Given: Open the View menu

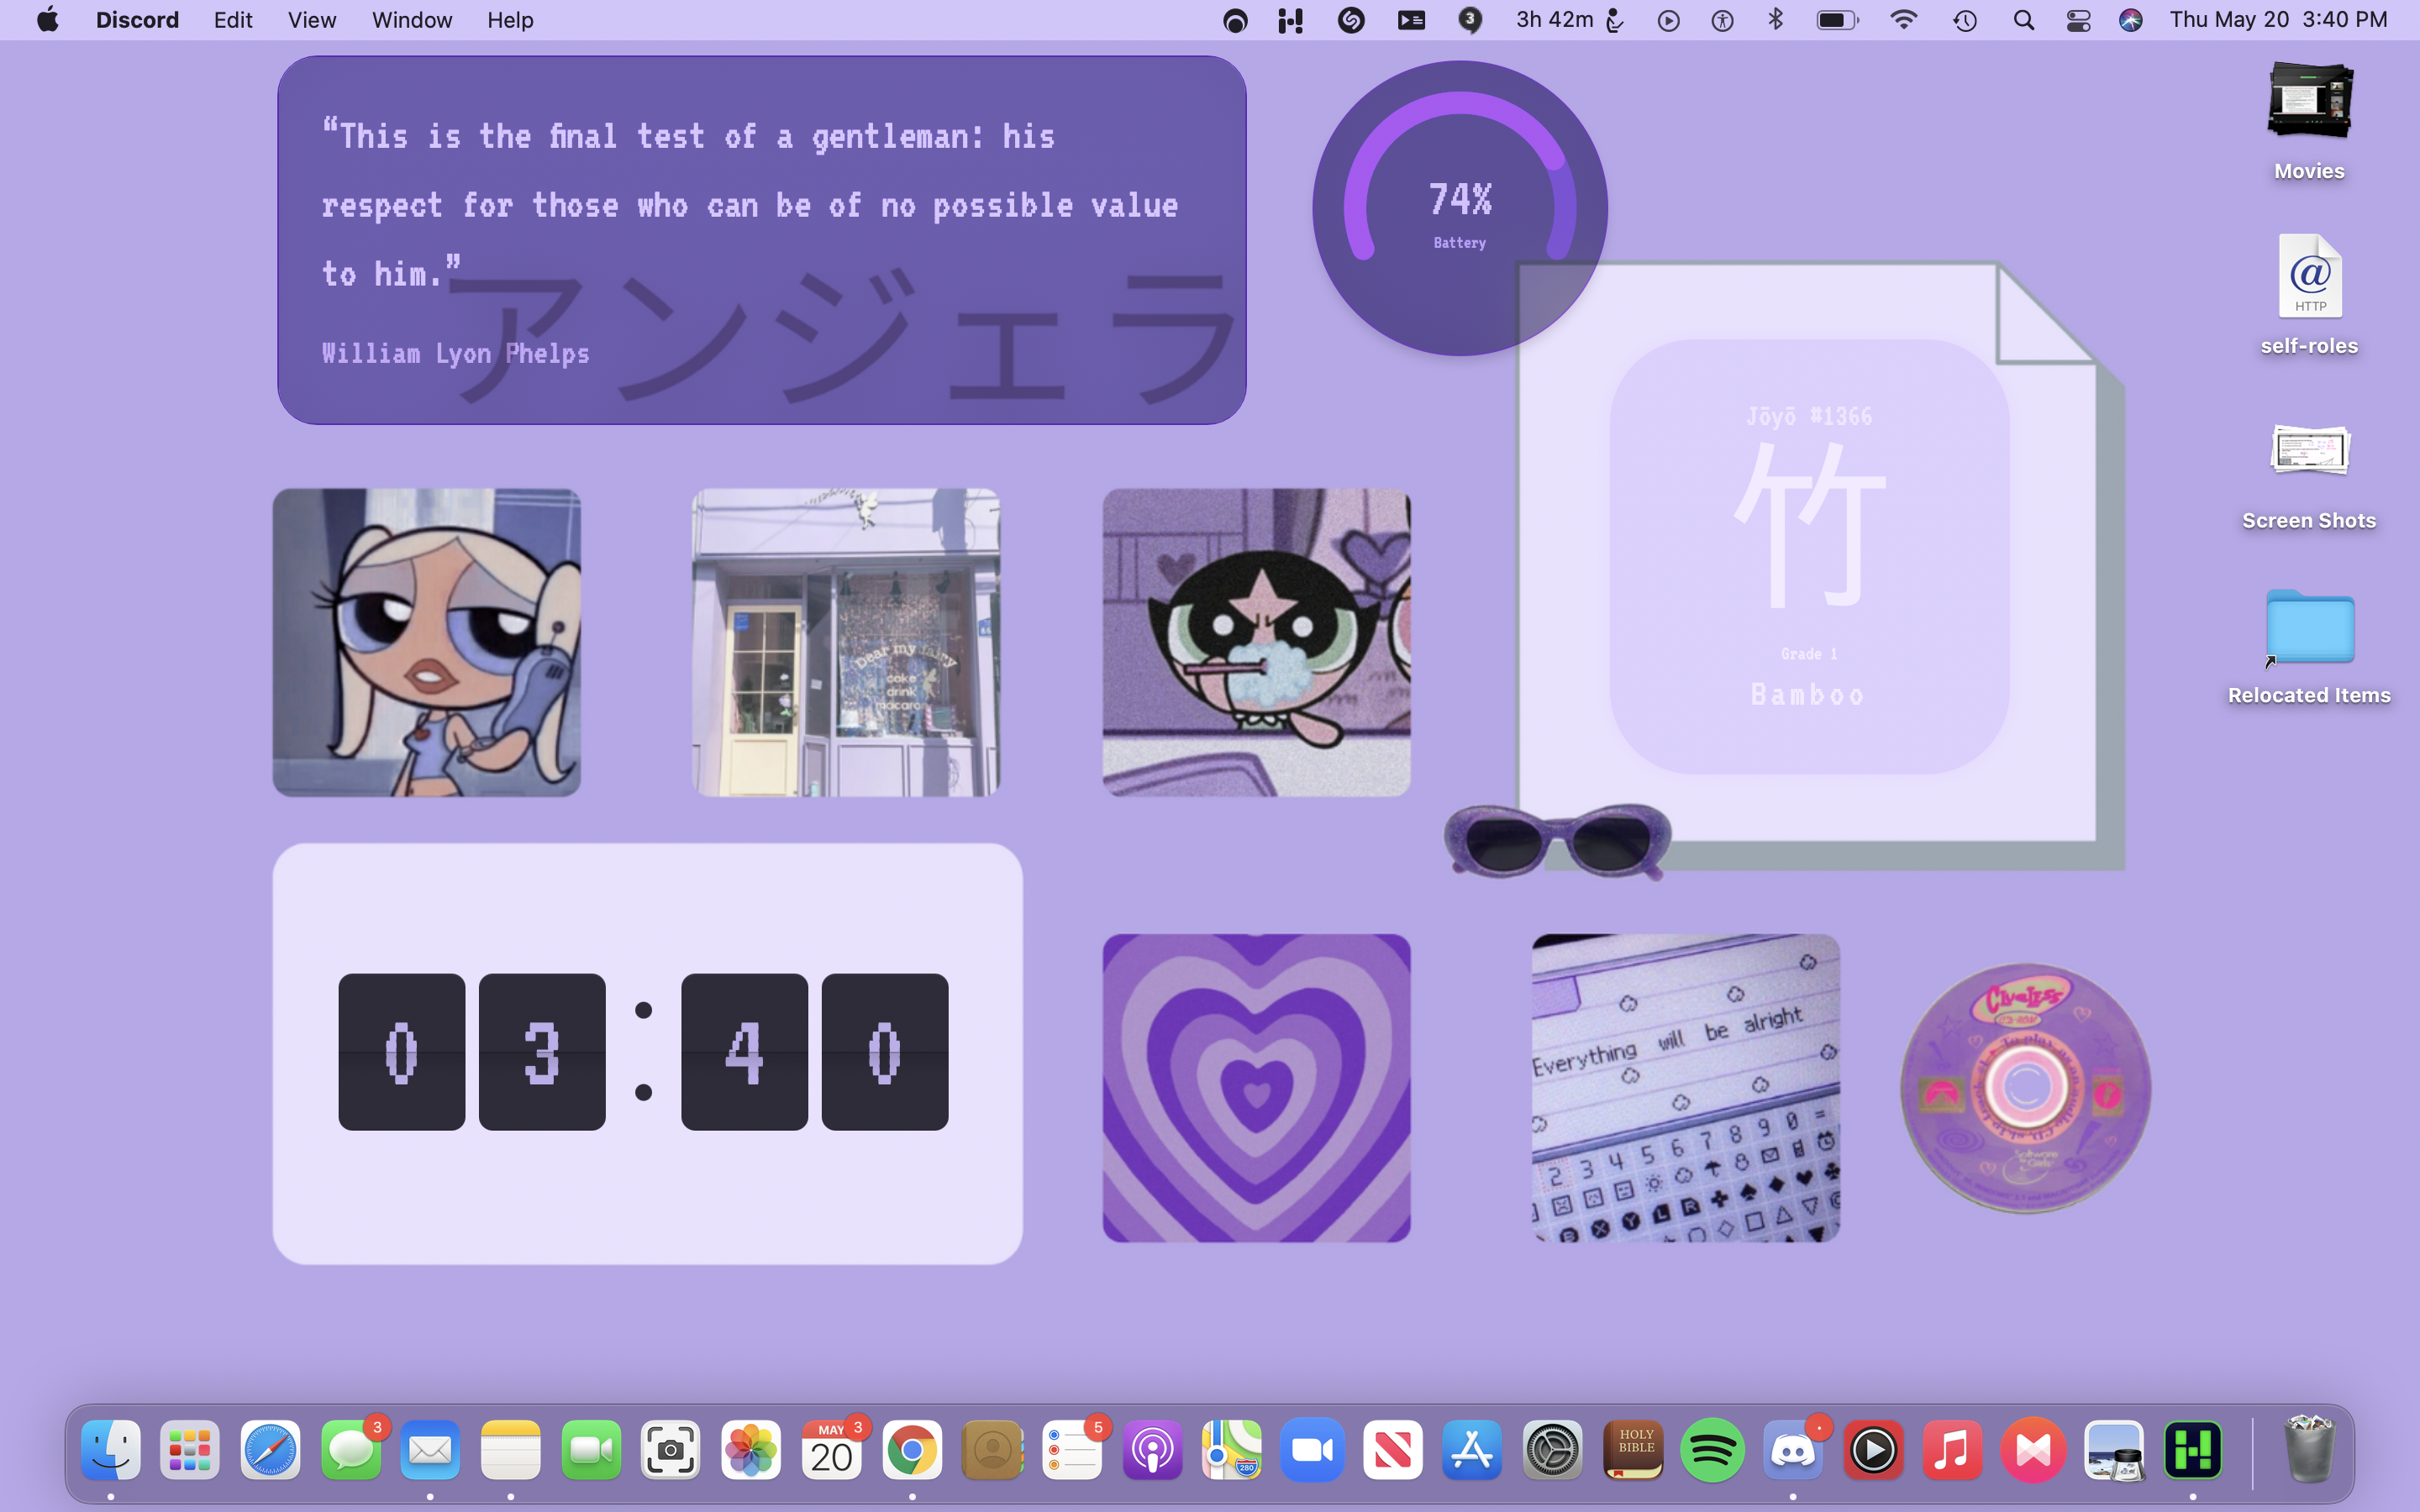Looking at the screenshot, I should click(312, 20).
